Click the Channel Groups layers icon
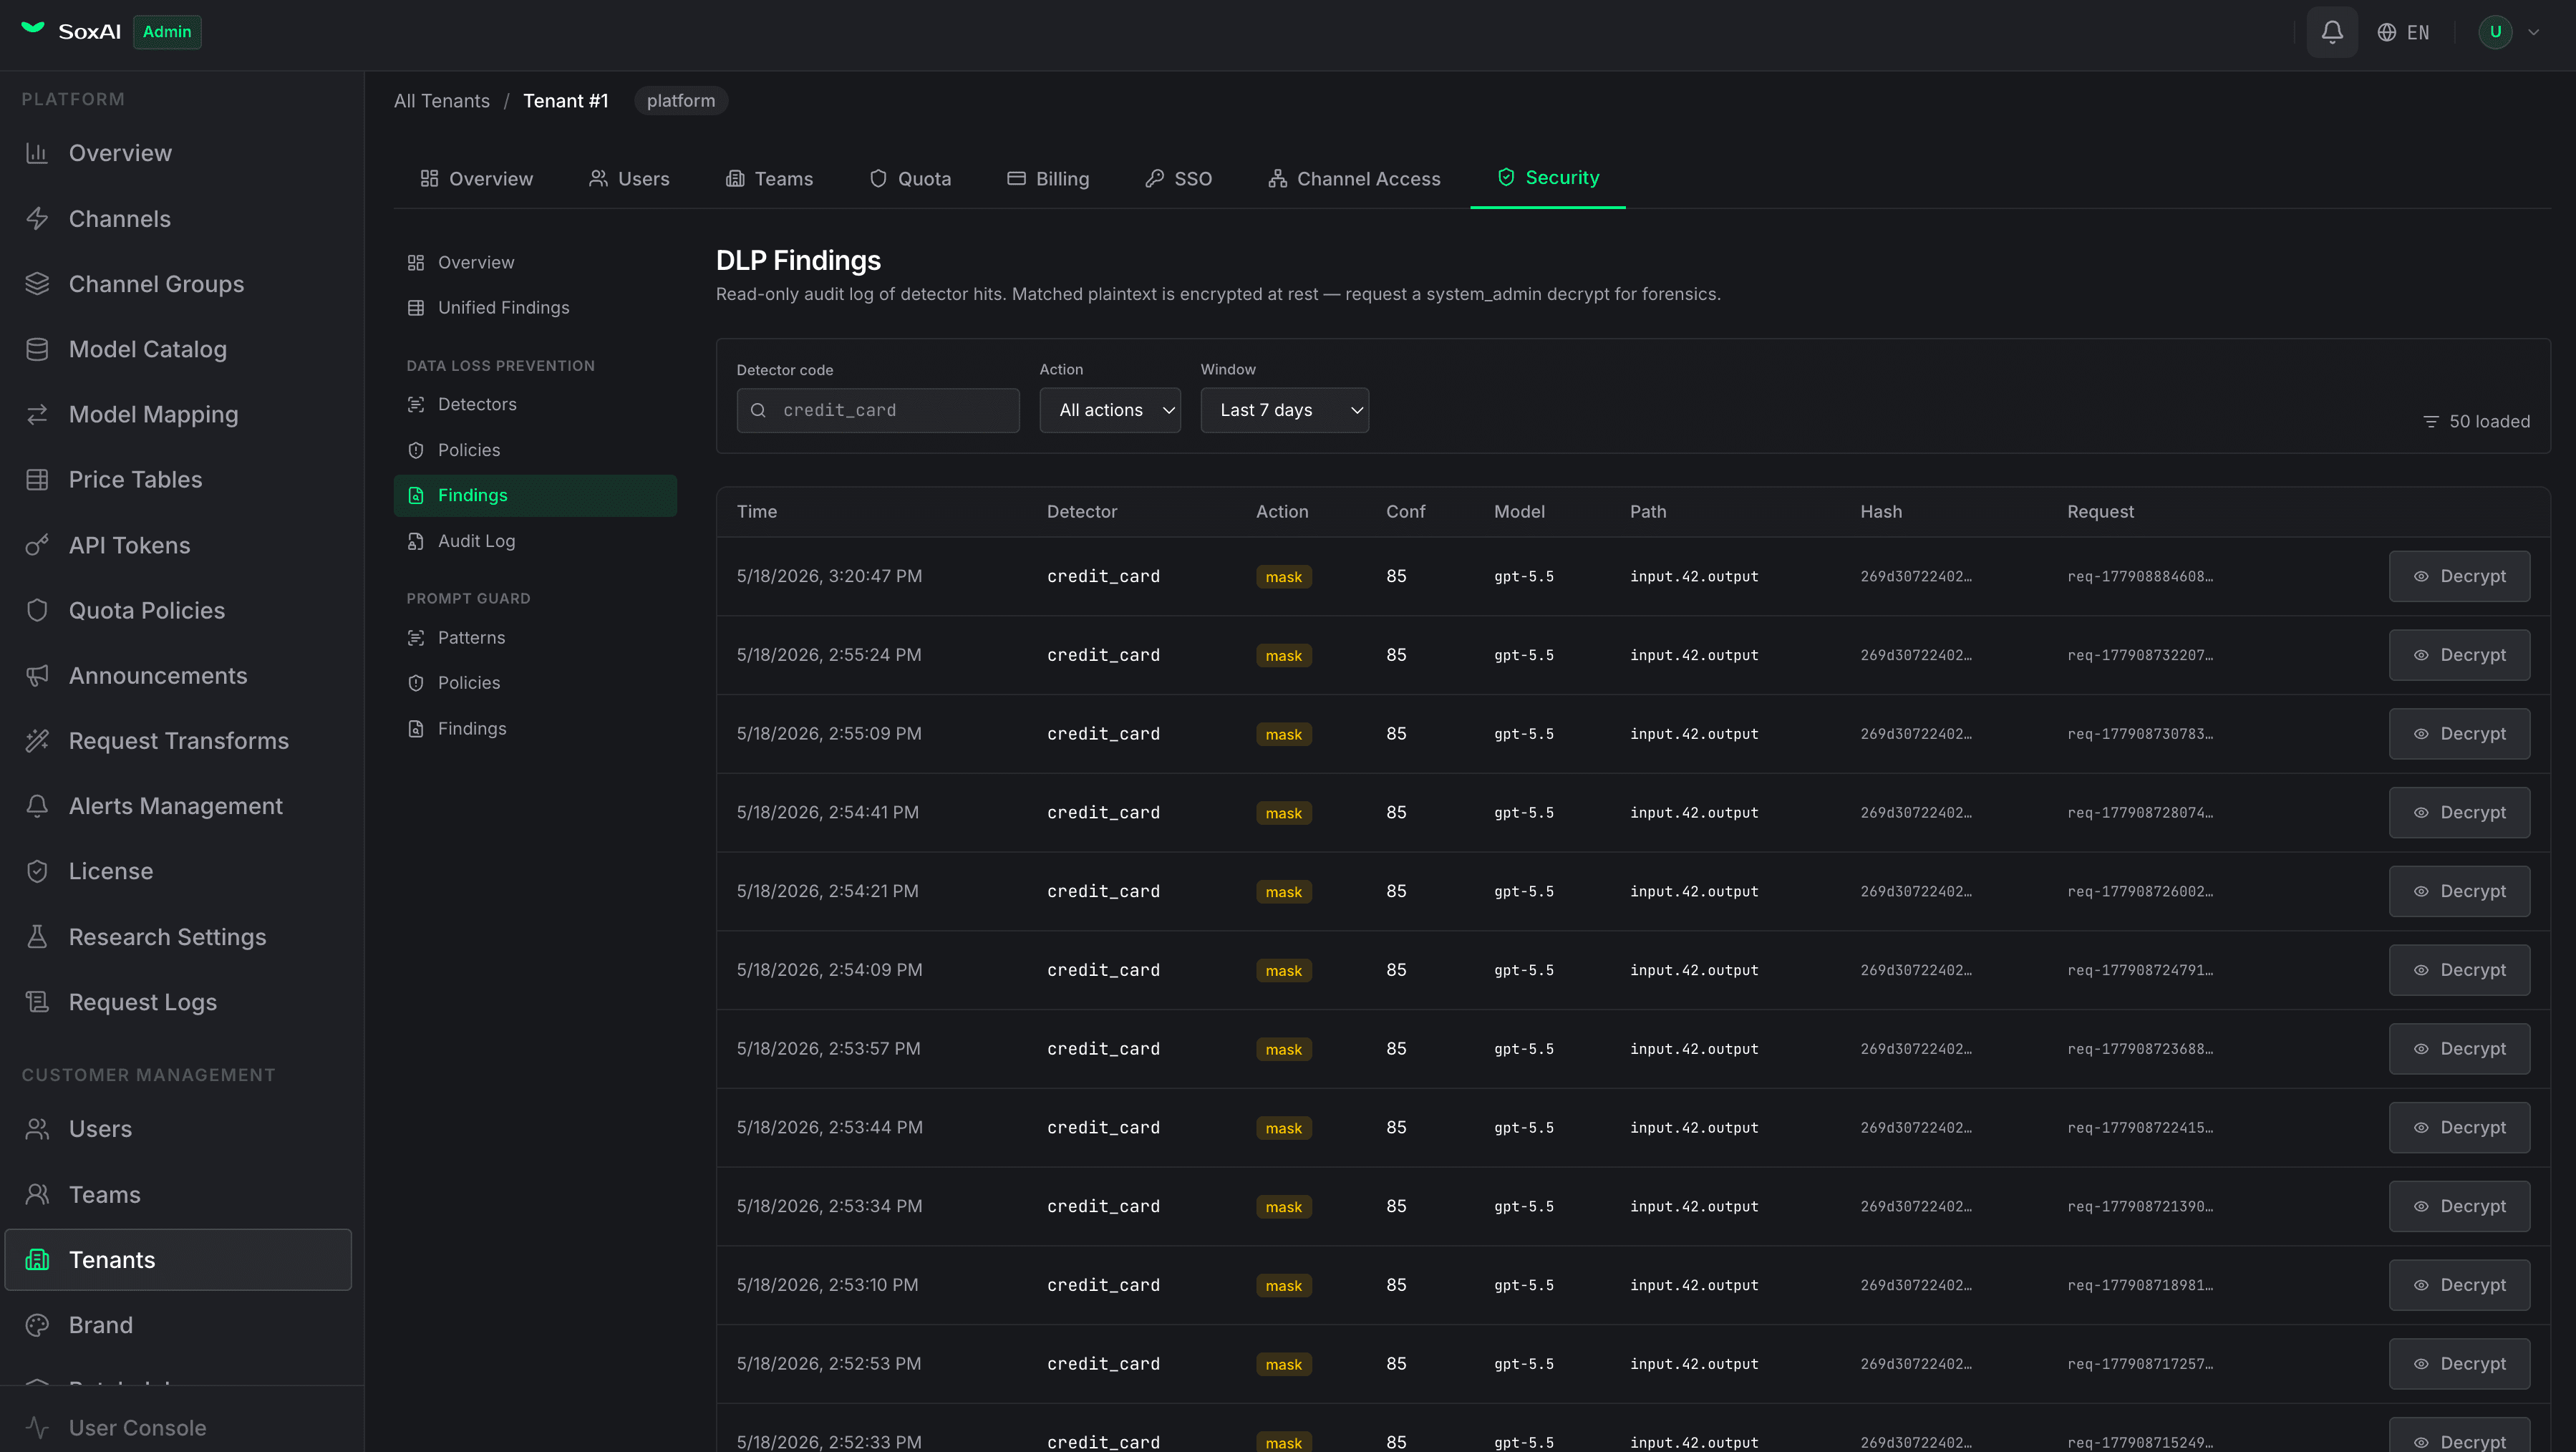2576x1452 pixels. [37, 284]
